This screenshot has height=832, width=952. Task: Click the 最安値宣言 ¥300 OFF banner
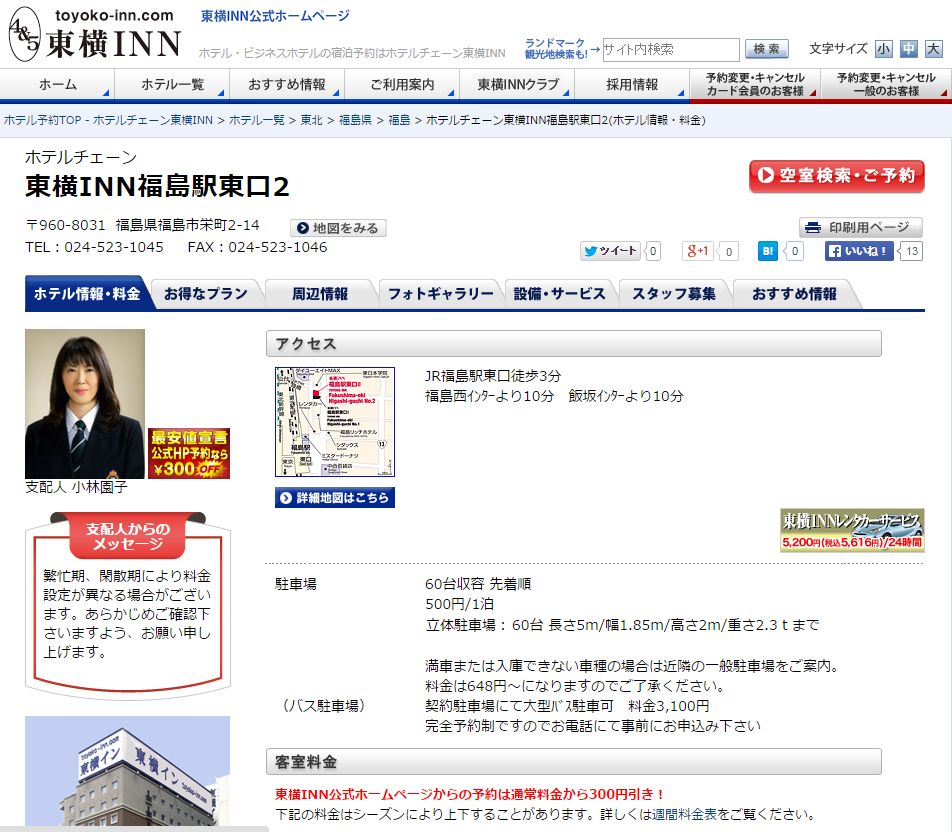[189, 453]
